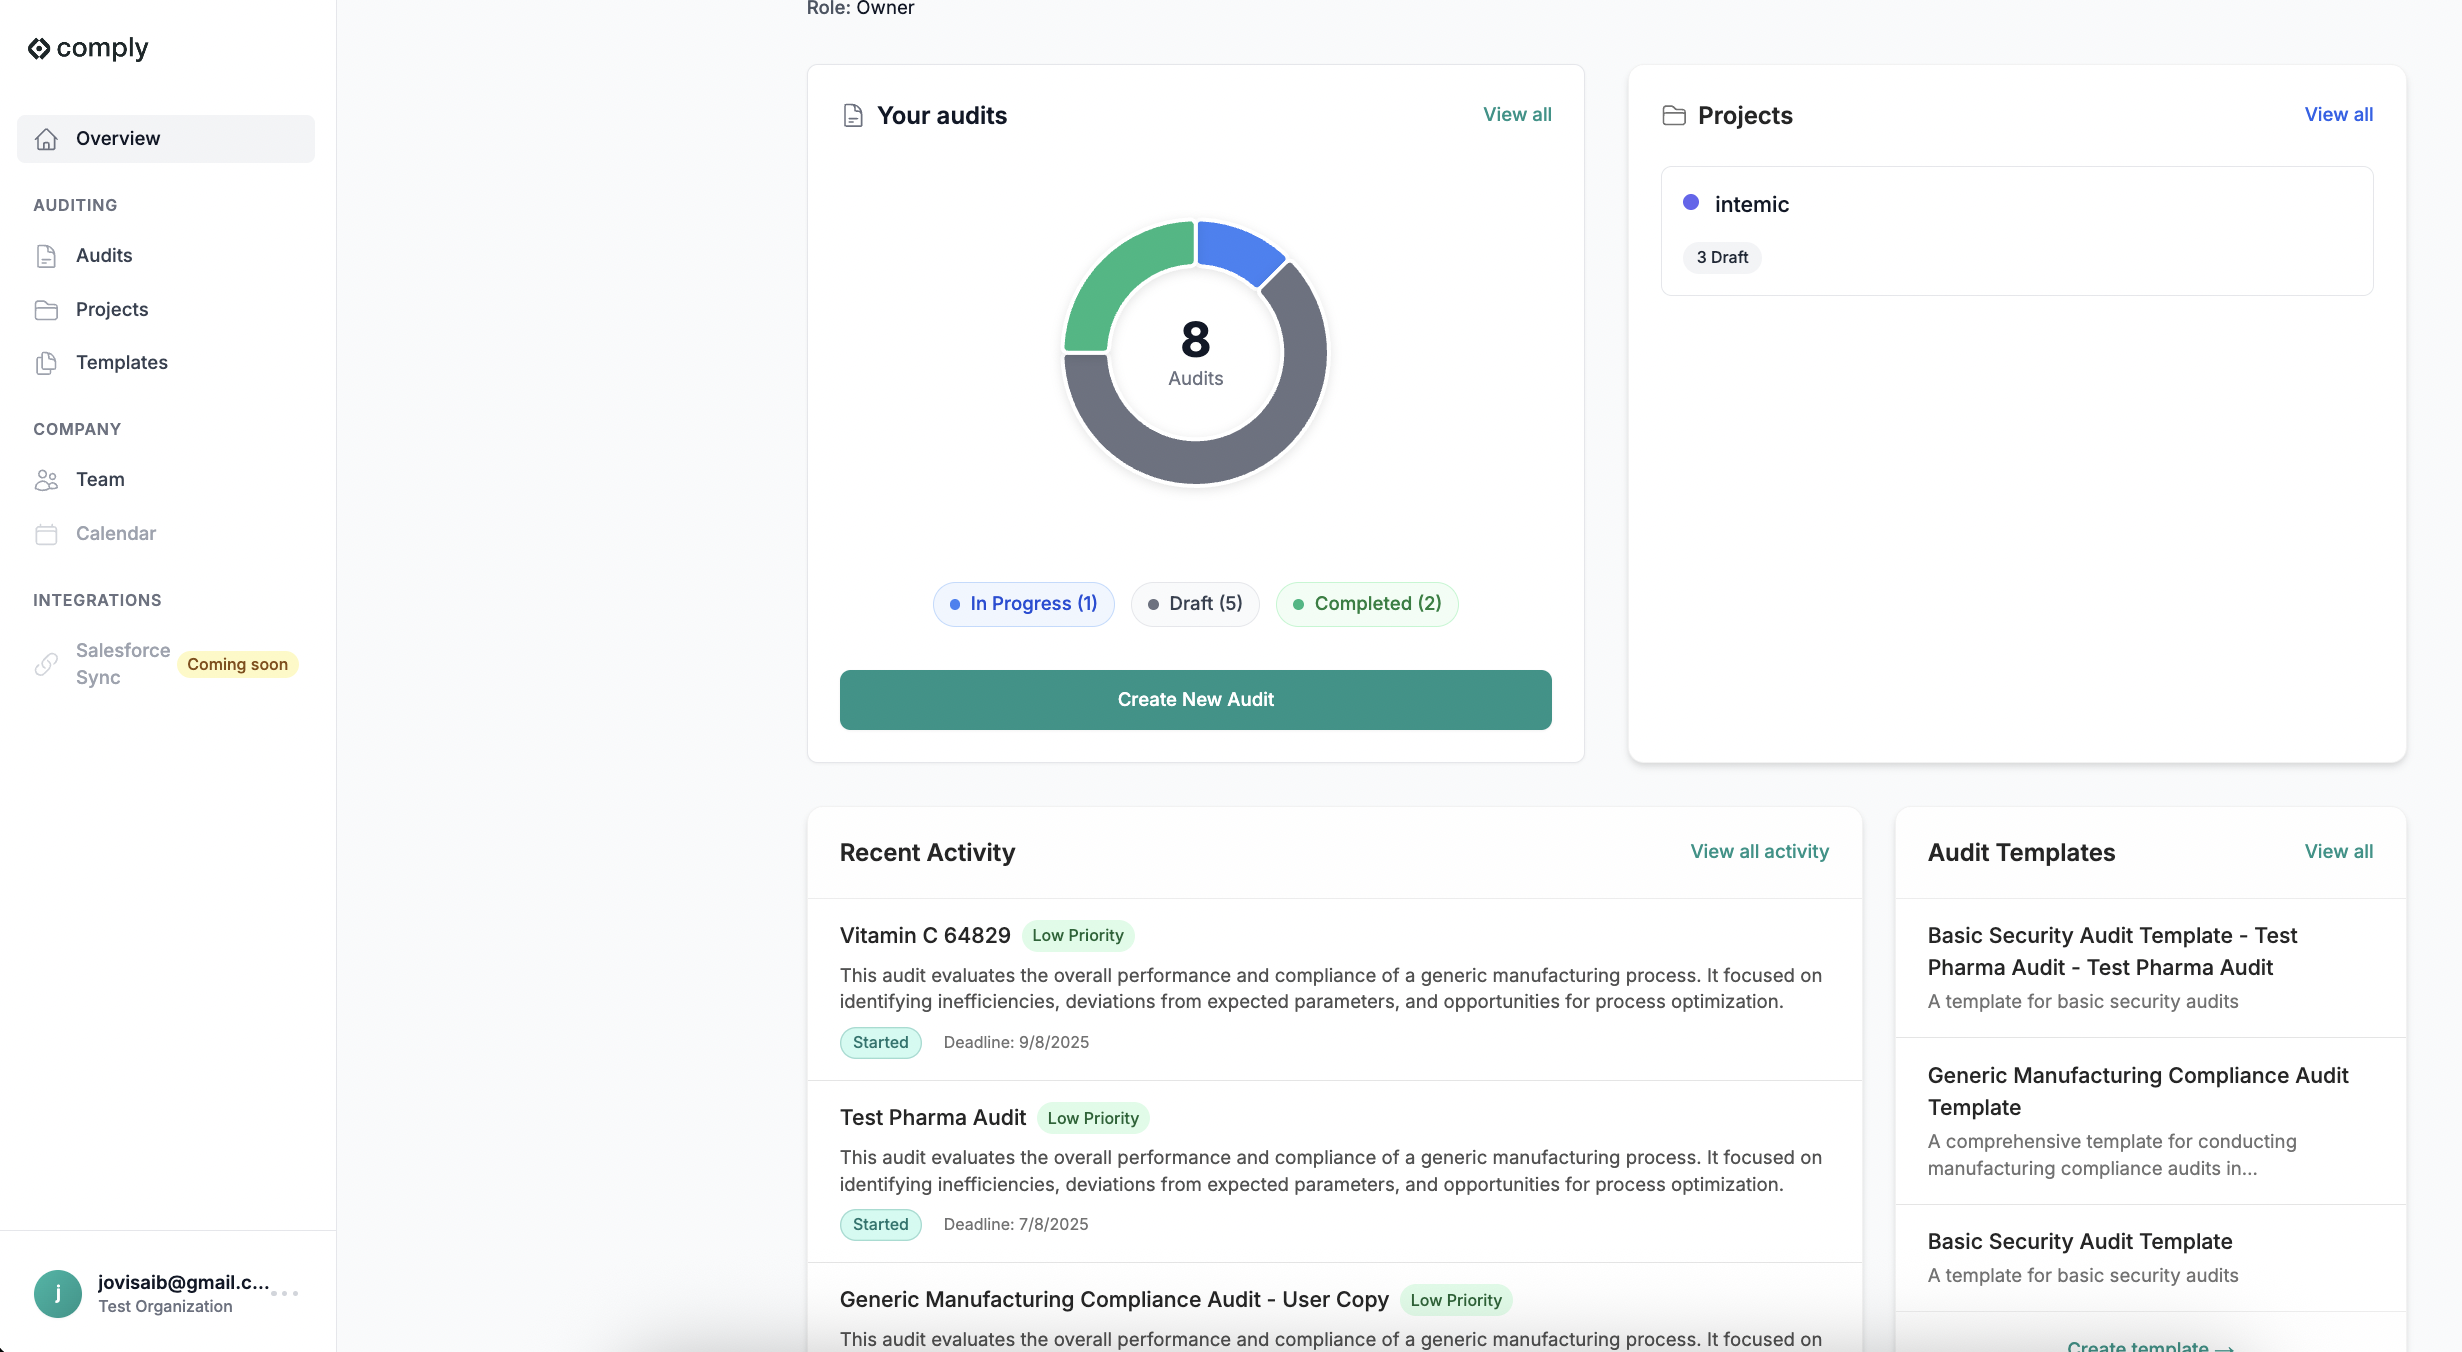Open View all activity link
The height and width of the screenshot is (1352, 2462).
[1759, 851]
